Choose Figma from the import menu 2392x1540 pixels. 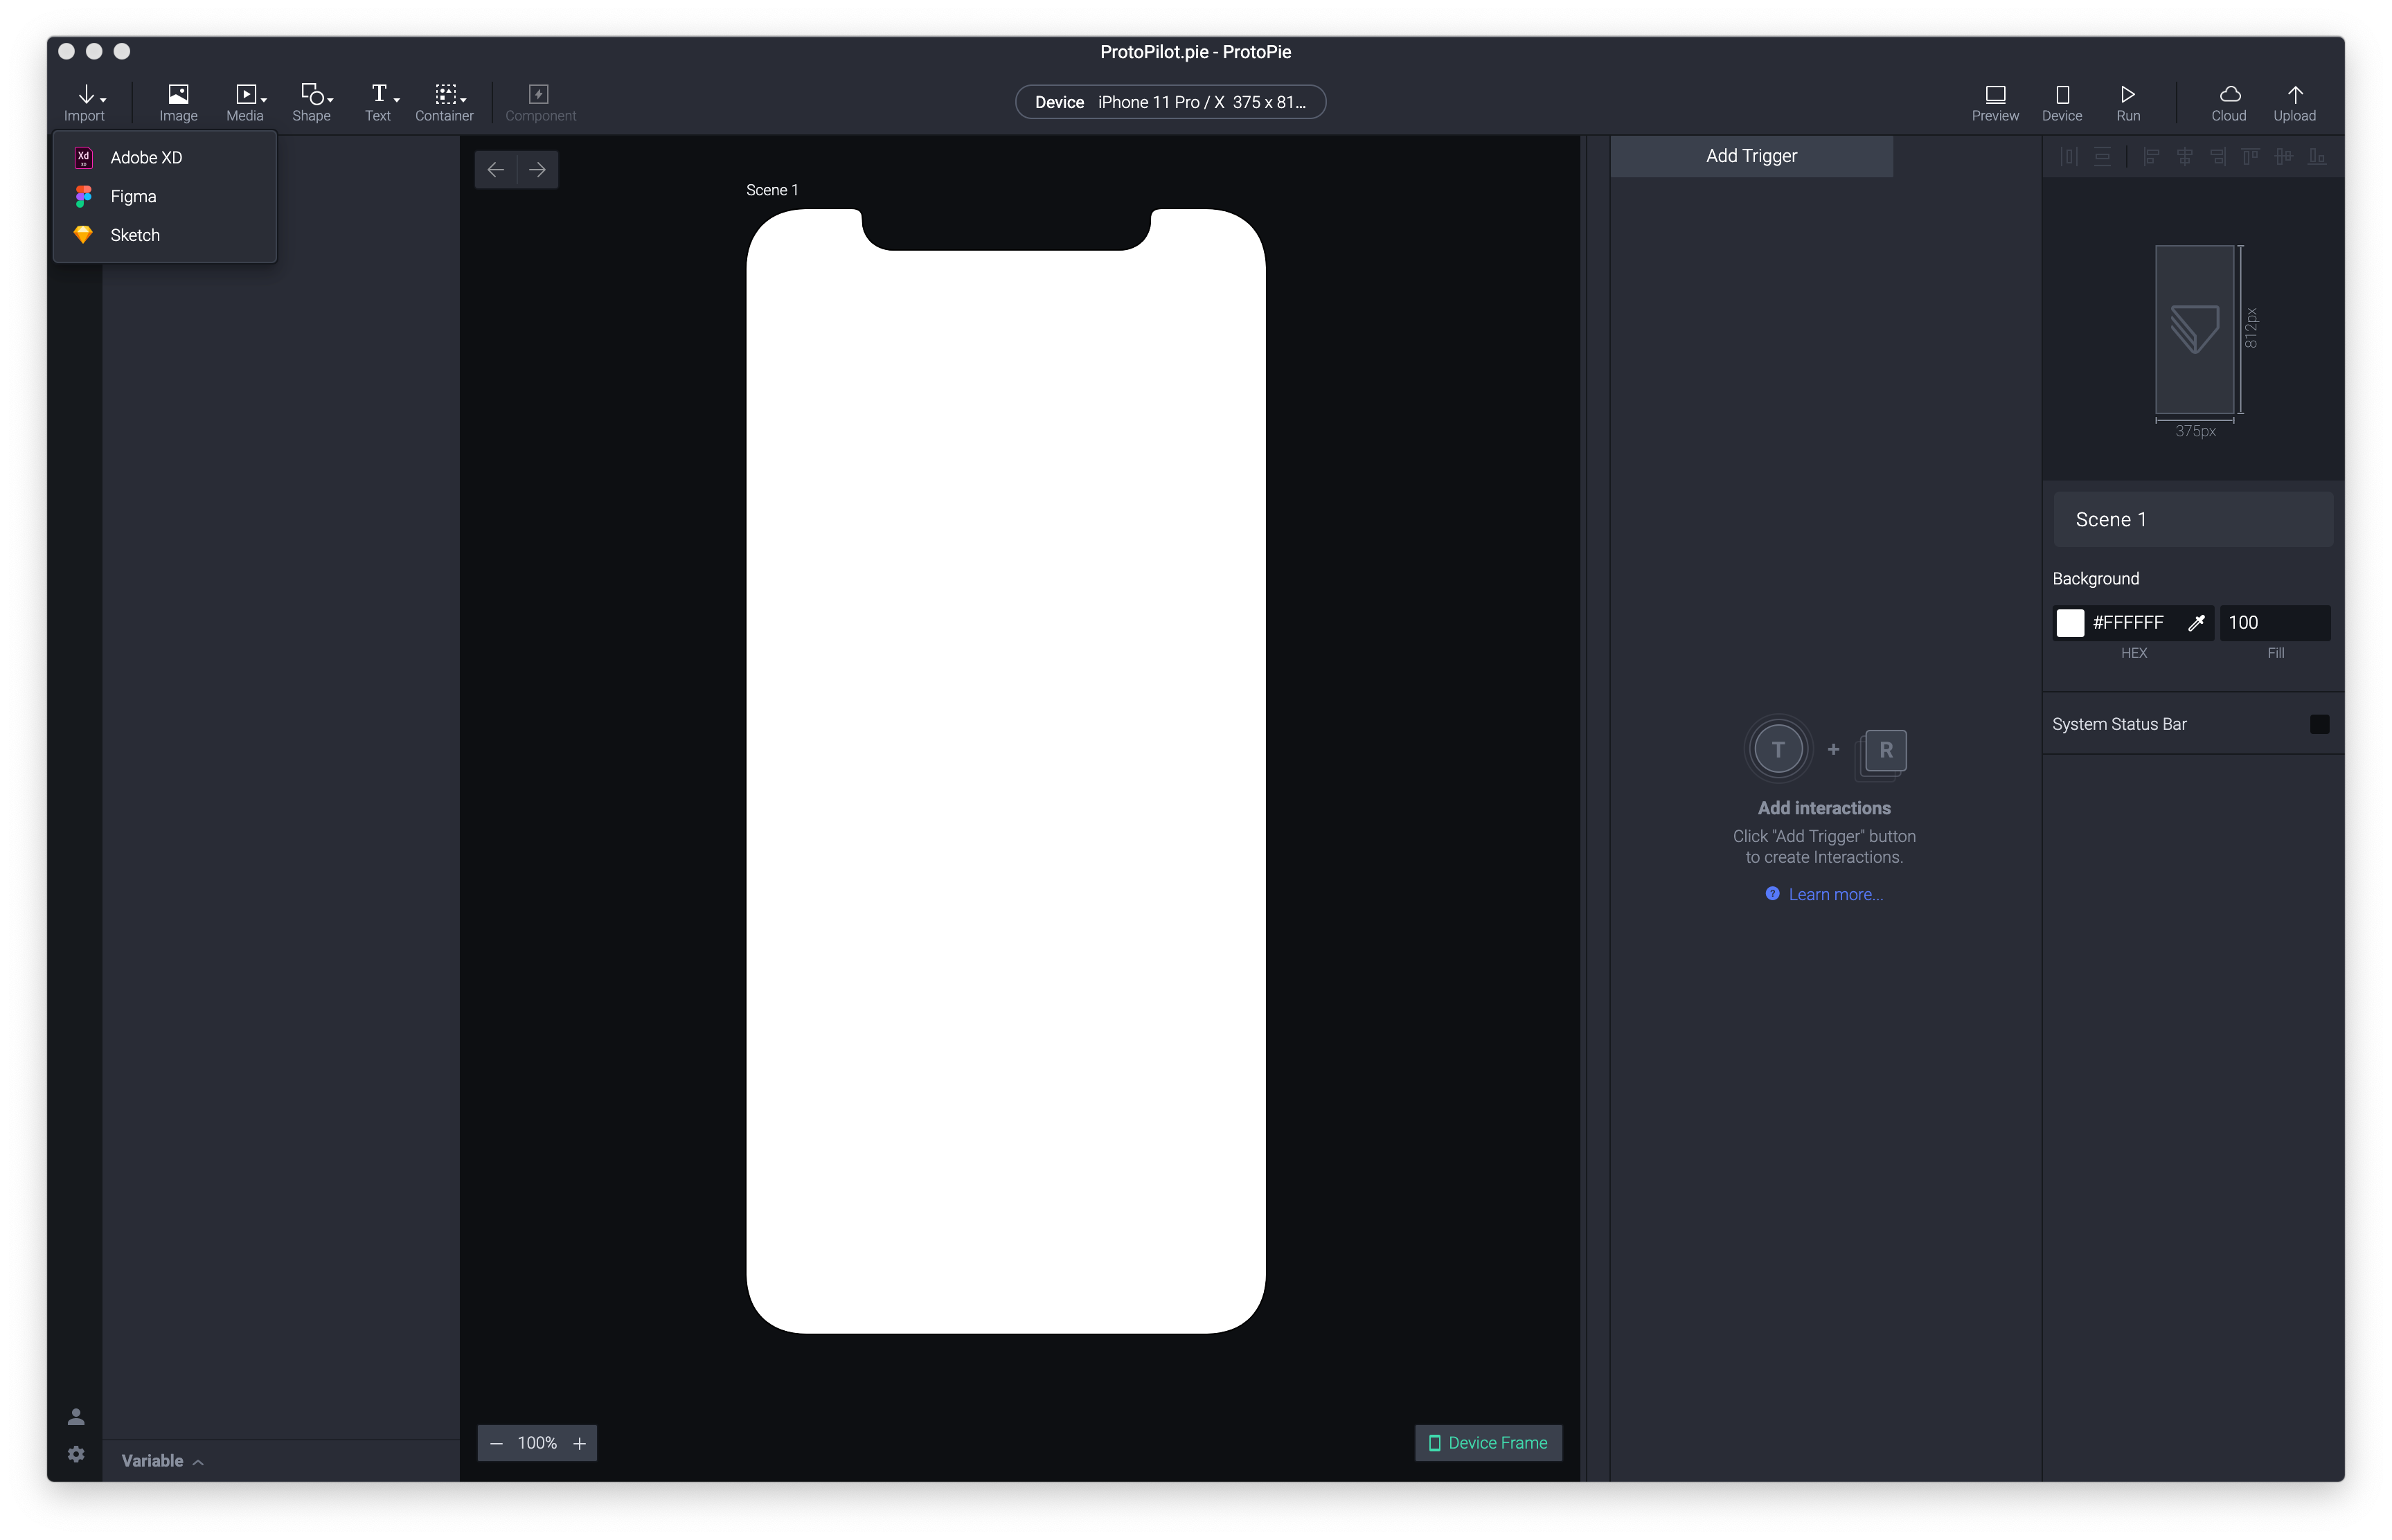133,197
